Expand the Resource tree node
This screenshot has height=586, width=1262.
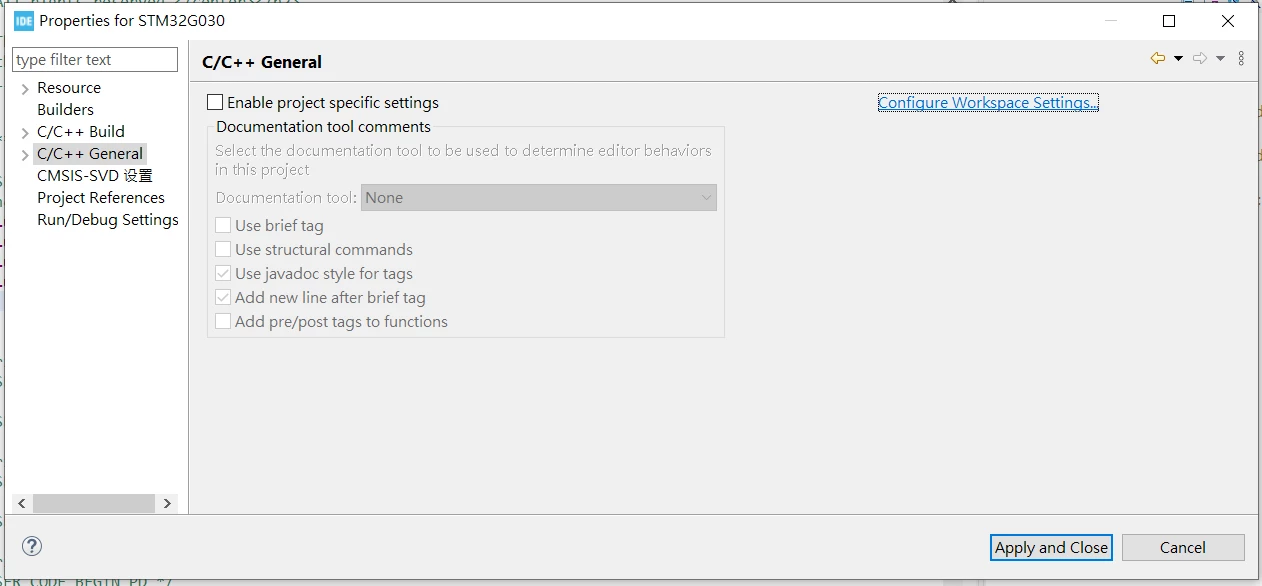coord(25,88)
